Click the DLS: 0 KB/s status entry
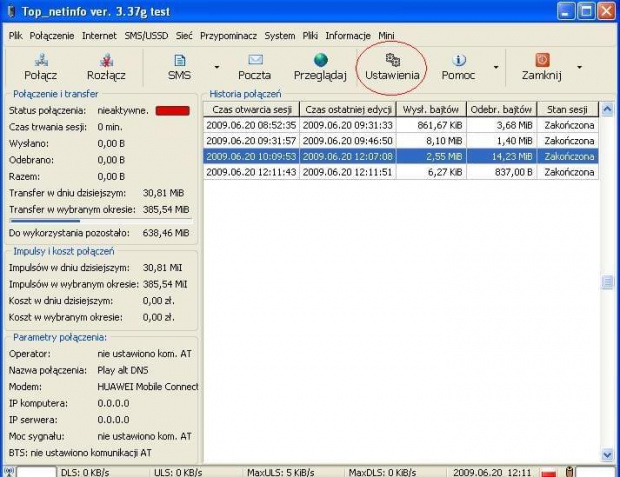The height and width of the screenshot is (477, 620). pos(85,473)
